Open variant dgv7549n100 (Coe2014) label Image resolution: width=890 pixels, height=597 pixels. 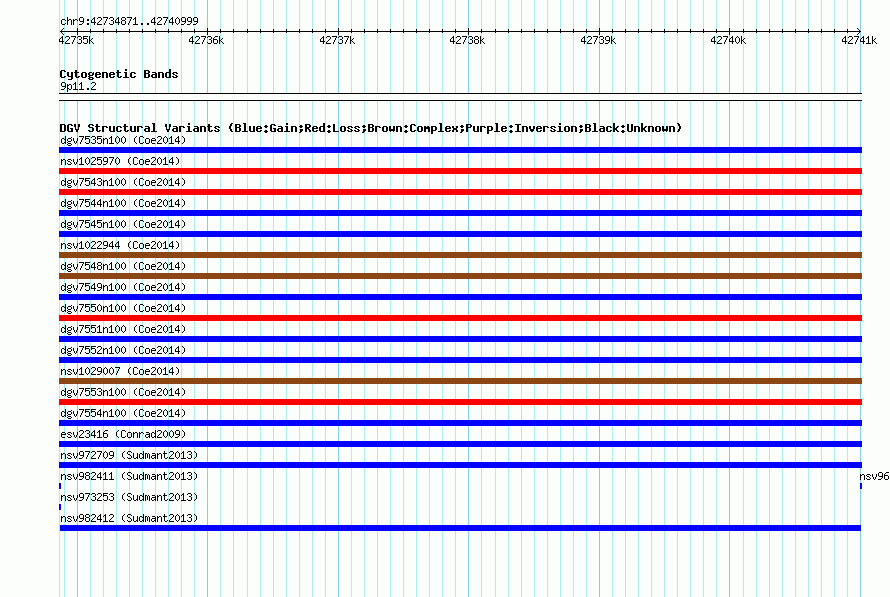(123, 287)
